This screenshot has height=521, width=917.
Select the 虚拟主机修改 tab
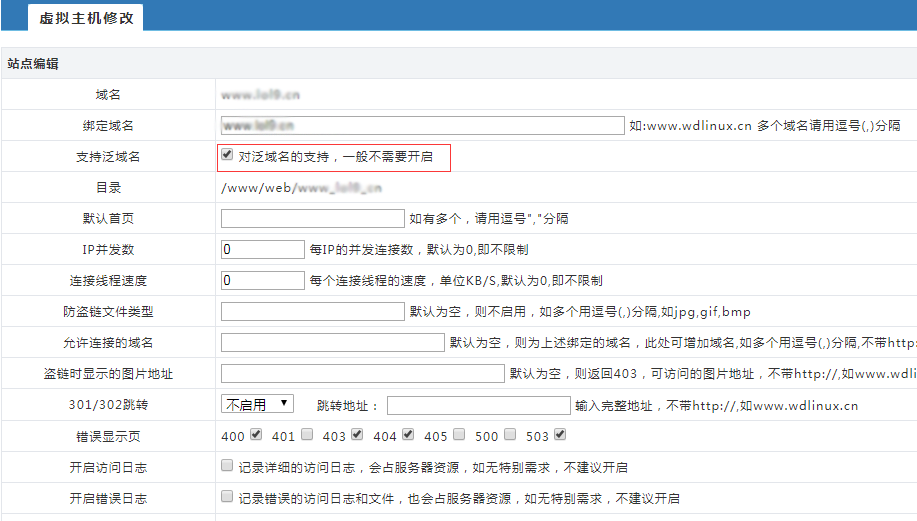86,18
